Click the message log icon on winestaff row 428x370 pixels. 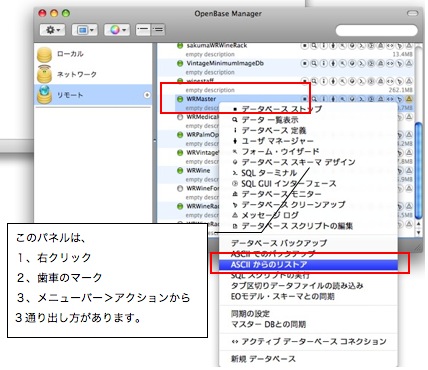click(409, 81)
